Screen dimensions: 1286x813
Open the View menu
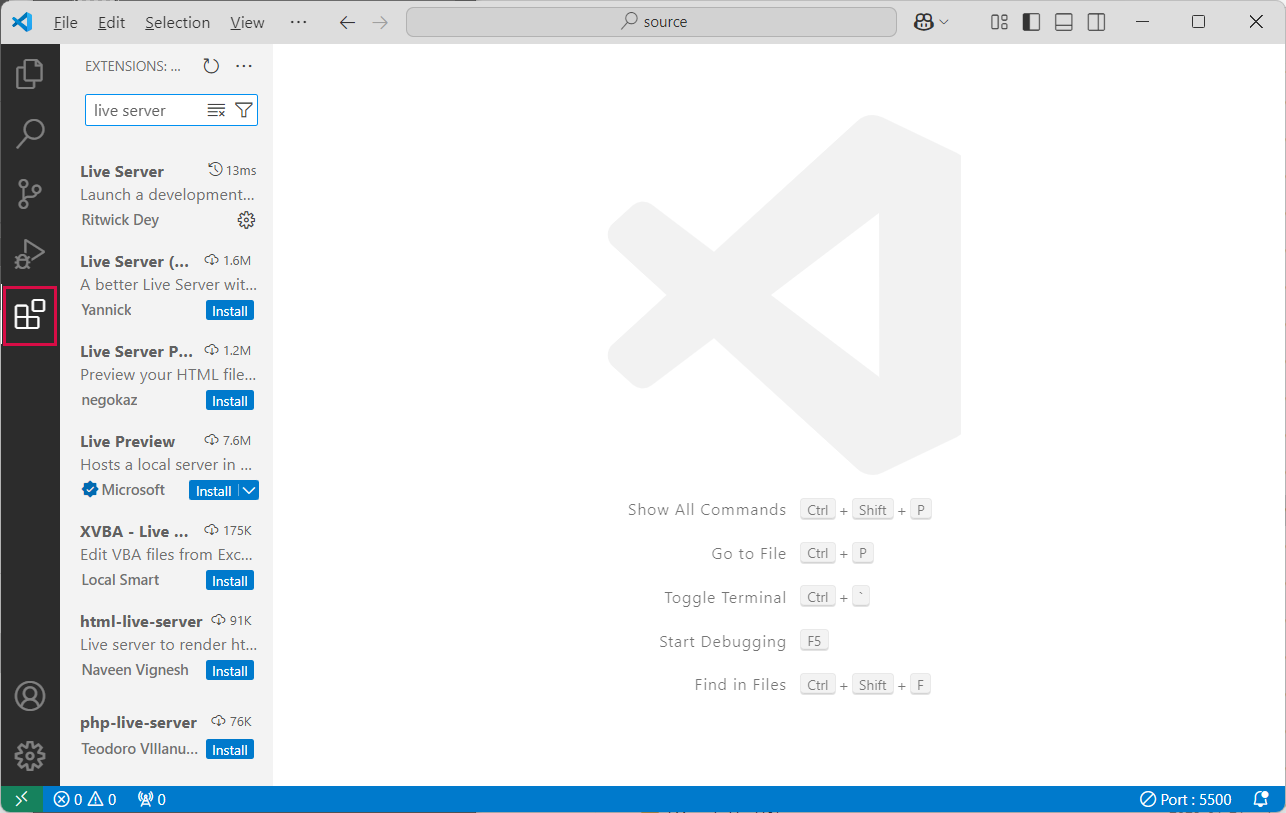[x=247, y=22]
